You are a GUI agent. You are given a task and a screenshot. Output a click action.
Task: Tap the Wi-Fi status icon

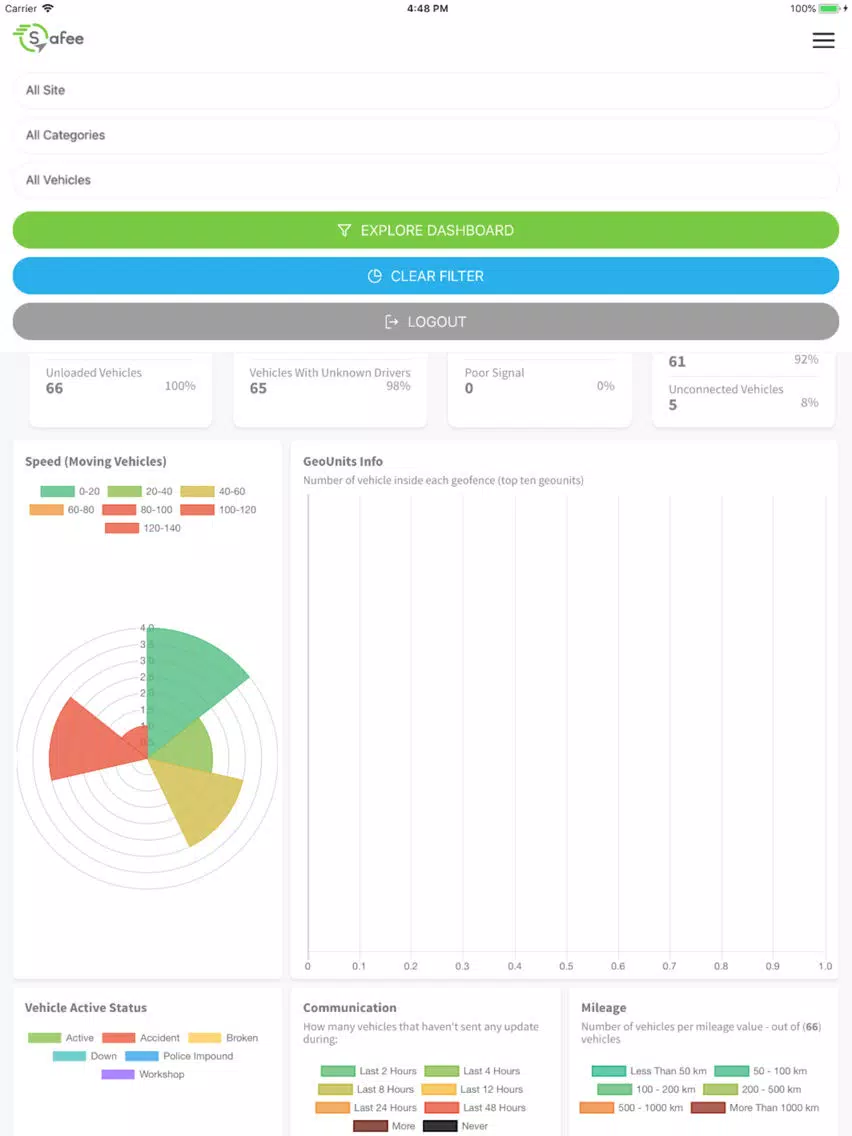pyautogui.click(x=48, y=8)
